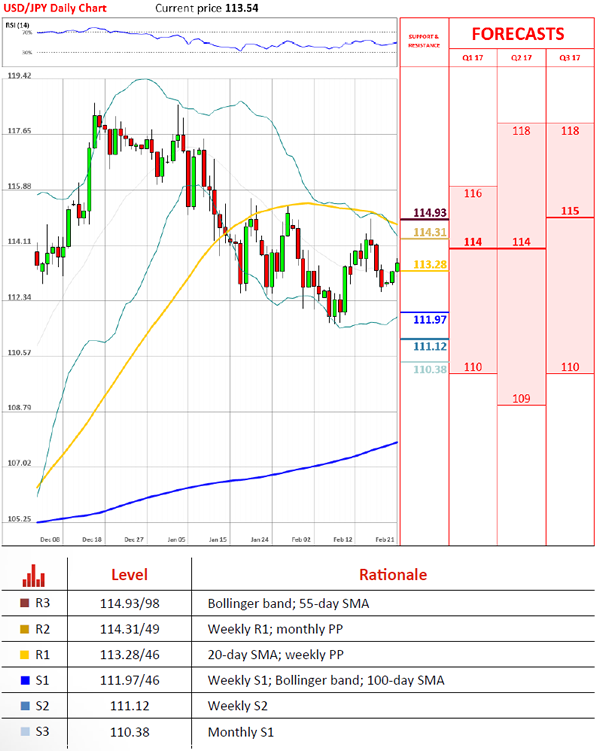Click the red bar chart icon
The width and height of the screenshot is (600, 751).
click(x=34, y=575)
